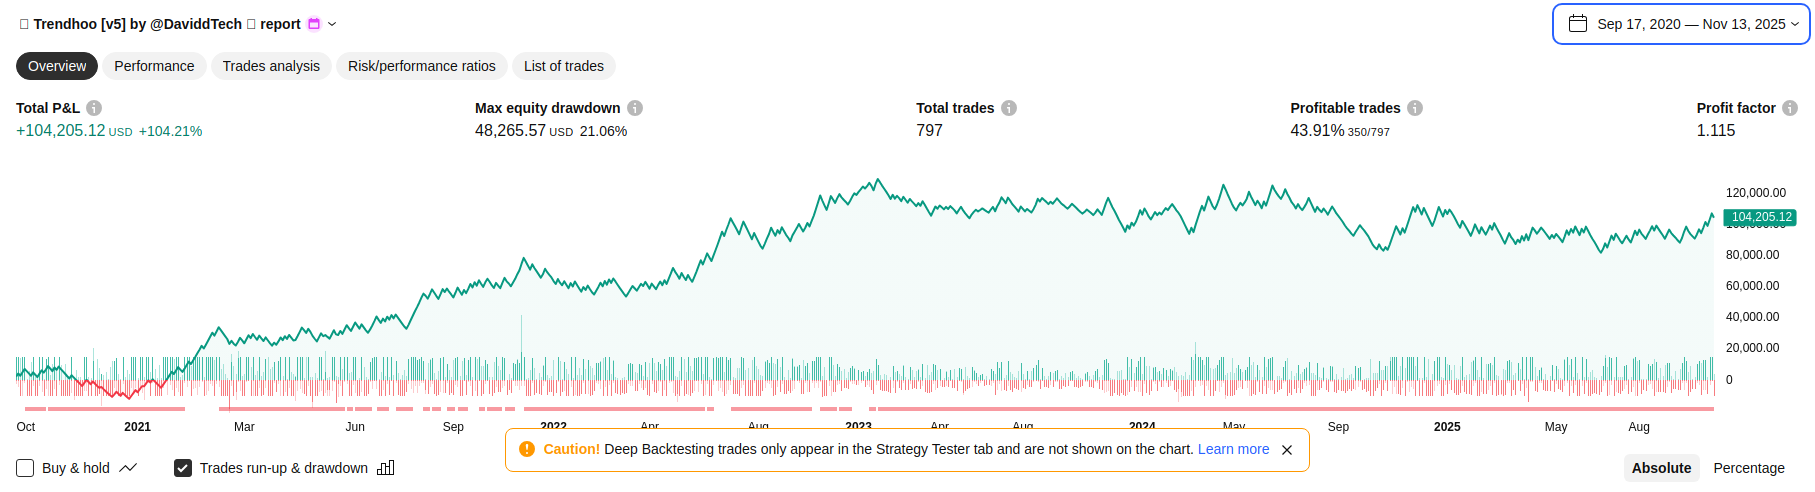Switch chart to Percentage mode
Screen dimensions: 1815x492
[x=1748, y=468]
